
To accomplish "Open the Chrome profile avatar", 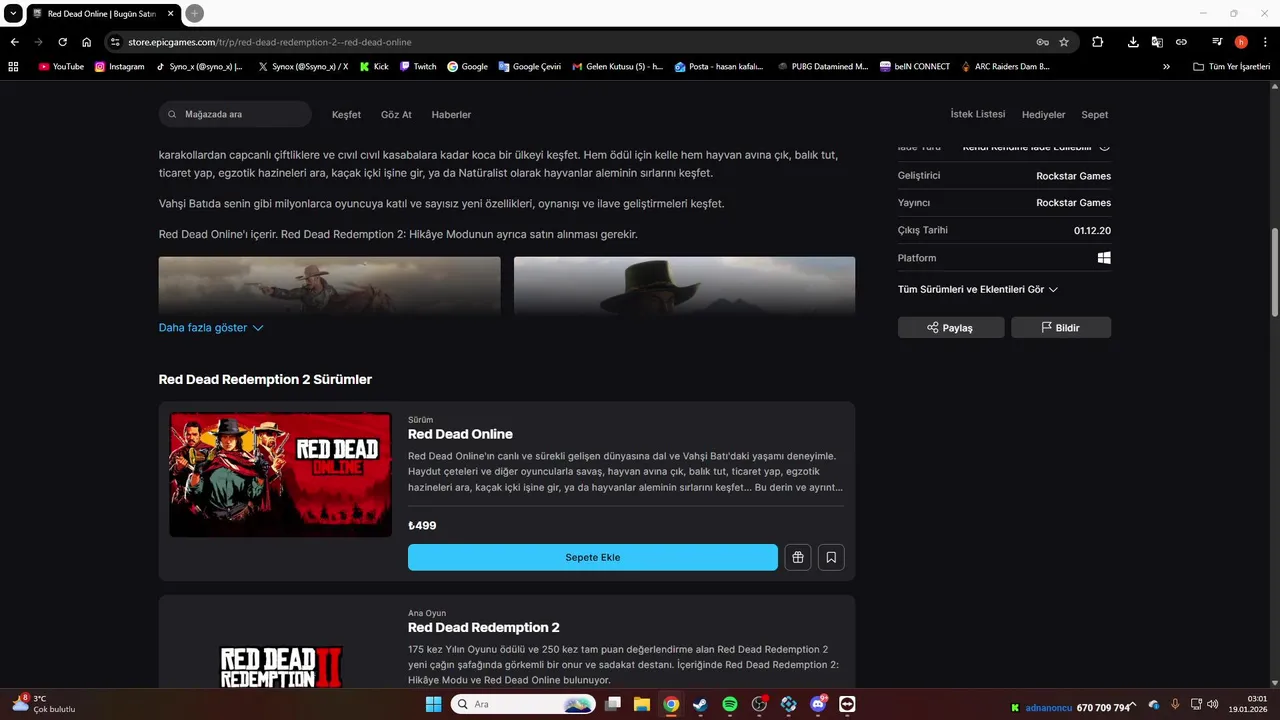I will coord(1241,42).
